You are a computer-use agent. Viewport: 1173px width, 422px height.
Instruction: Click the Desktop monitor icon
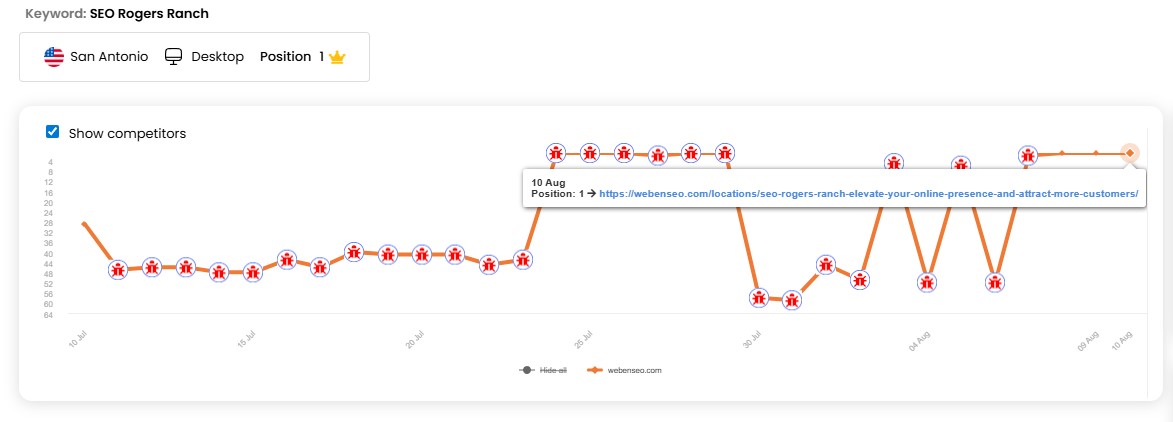click(174, 57)
